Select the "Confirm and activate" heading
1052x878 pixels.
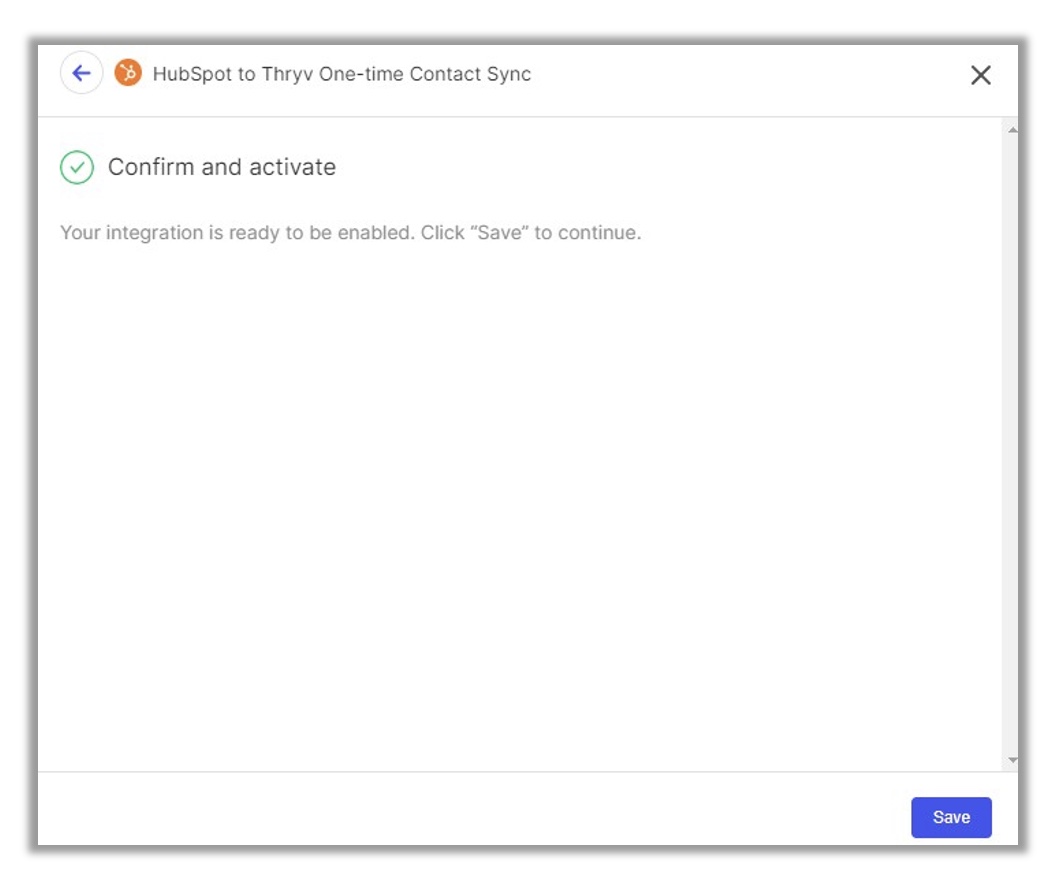[222, 167]
